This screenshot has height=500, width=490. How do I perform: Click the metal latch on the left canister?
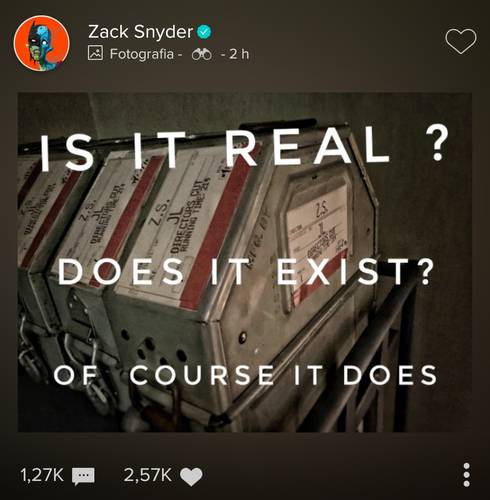[x=30, y=347]
